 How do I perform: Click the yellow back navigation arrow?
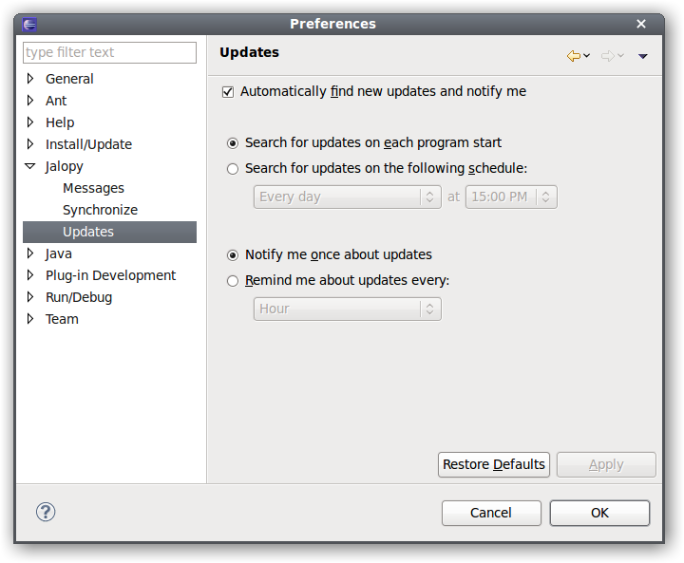coord(574,56)
